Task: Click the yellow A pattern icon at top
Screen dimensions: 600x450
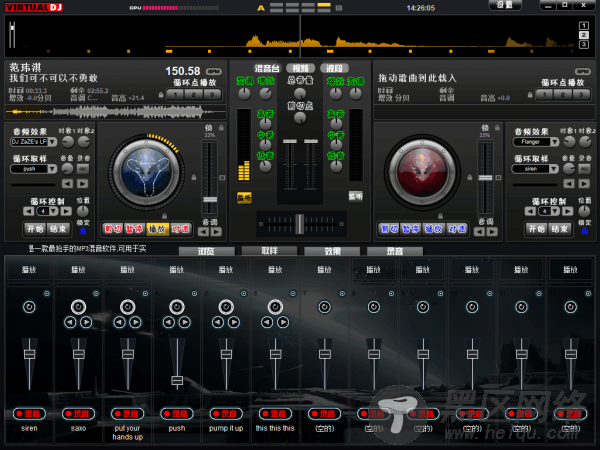Action: tap(261, 8)
